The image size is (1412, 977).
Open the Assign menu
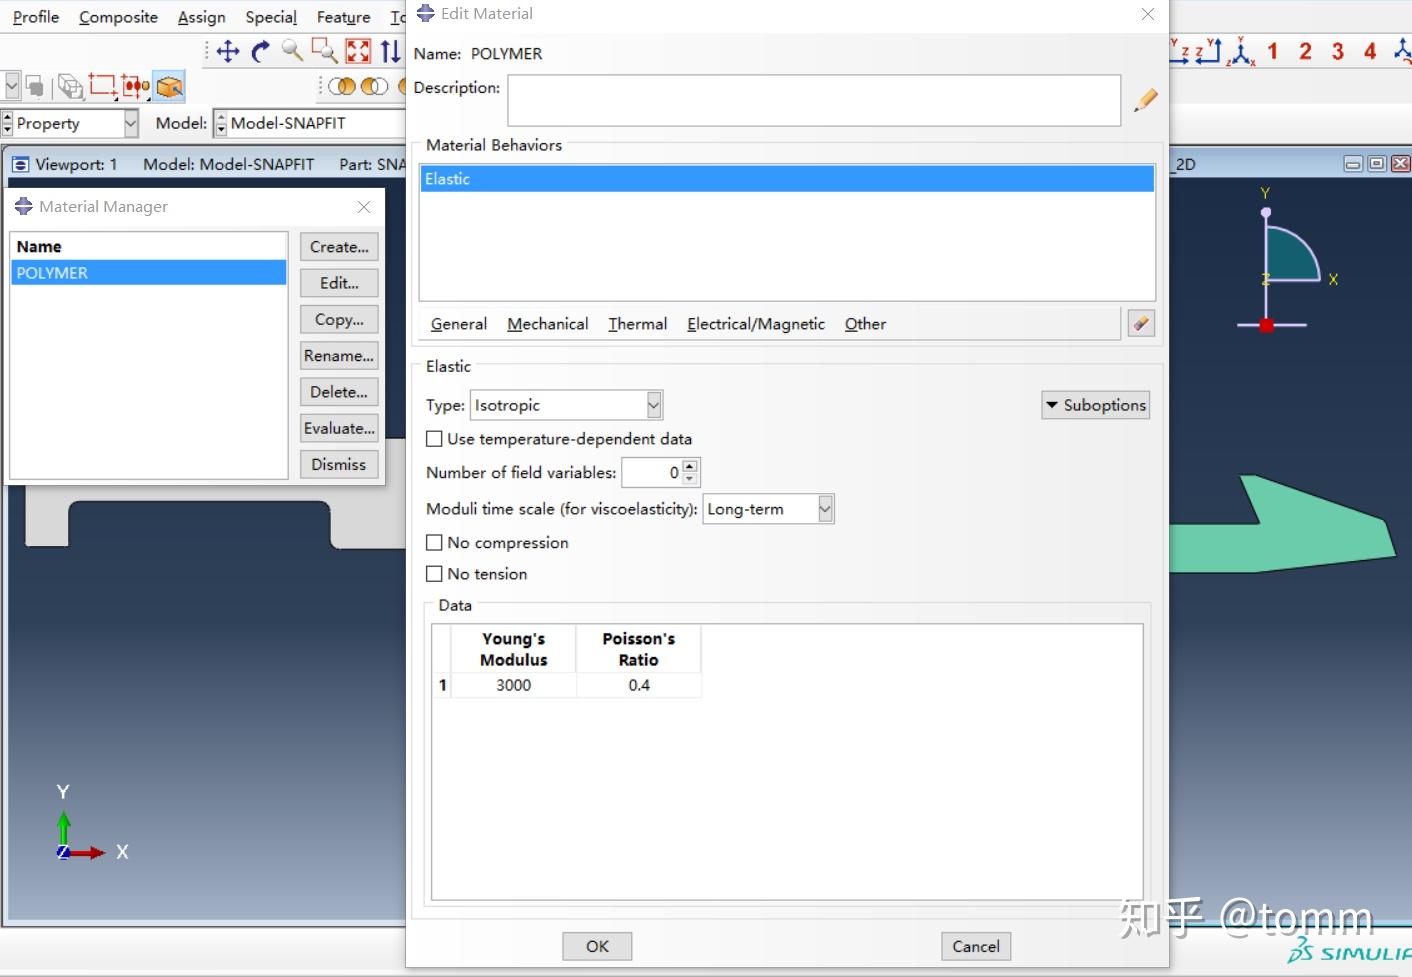tap(202, 17)
